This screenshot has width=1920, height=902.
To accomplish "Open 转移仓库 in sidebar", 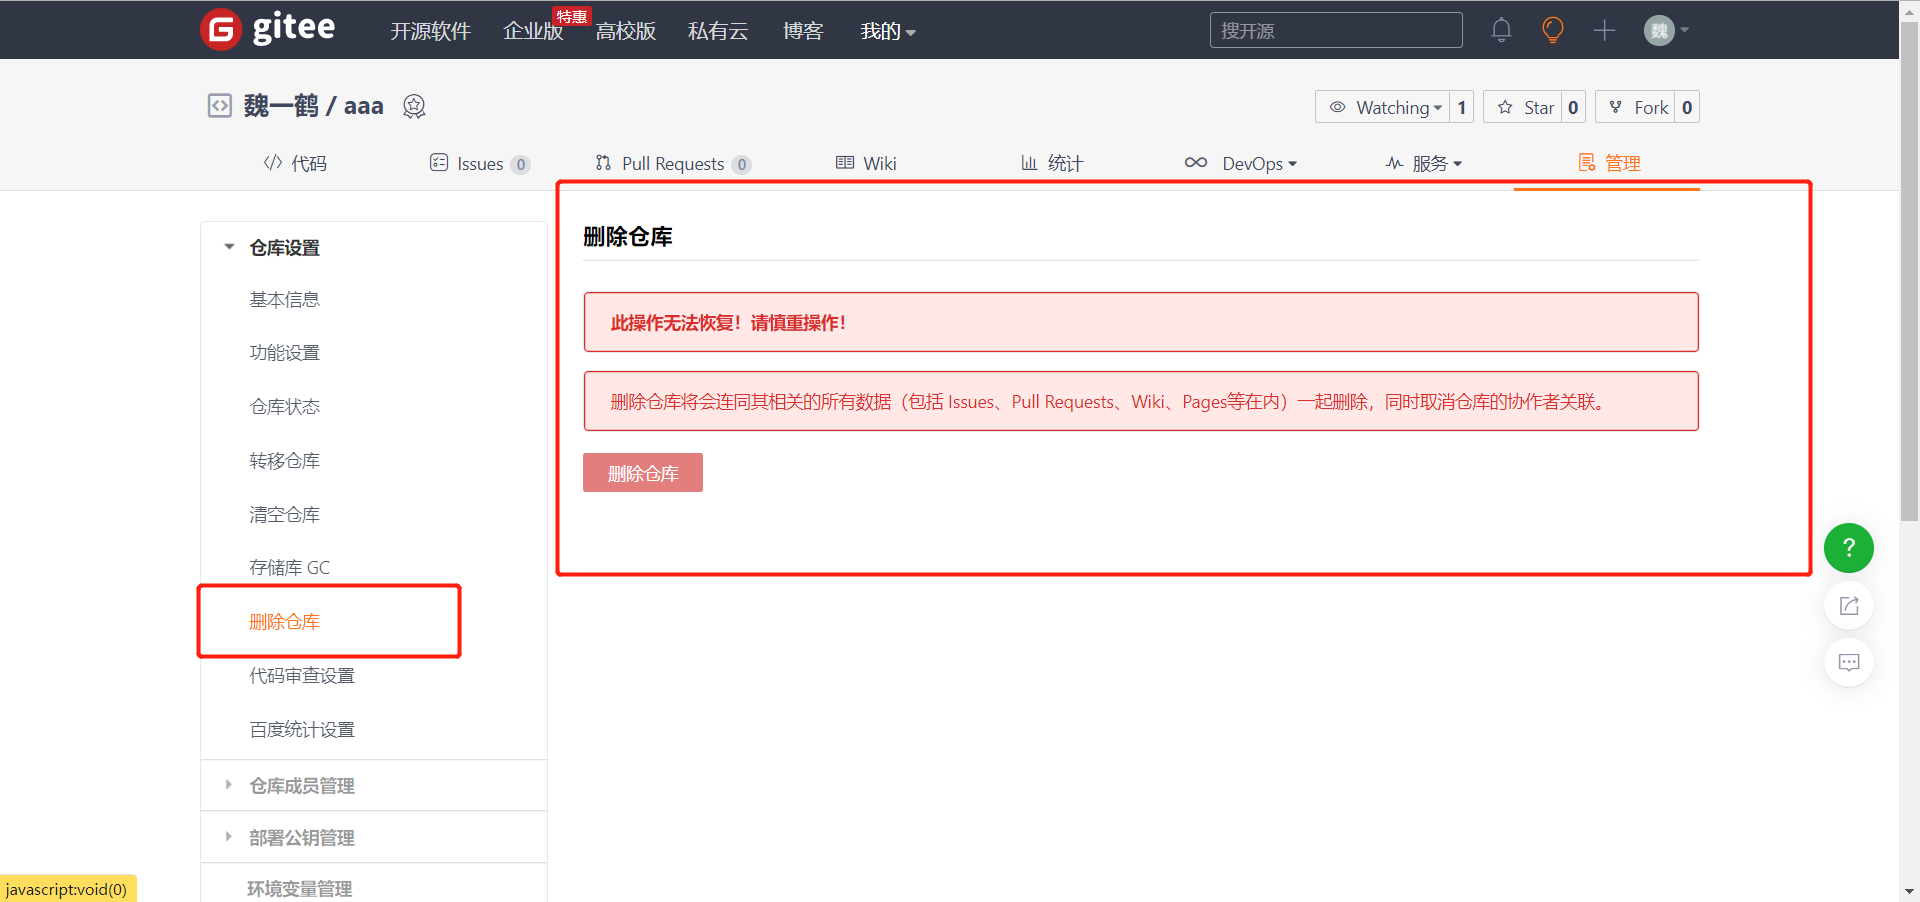I will tap(285, 460).
